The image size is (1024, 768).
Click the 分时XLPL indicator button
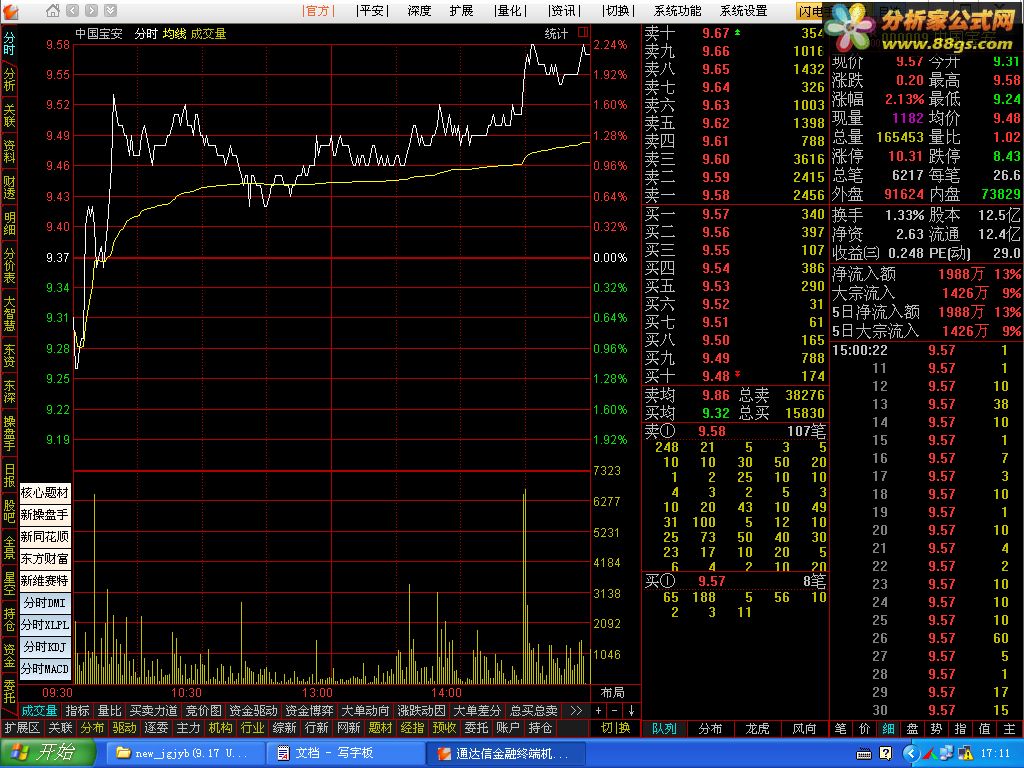(x=44, y=625)
